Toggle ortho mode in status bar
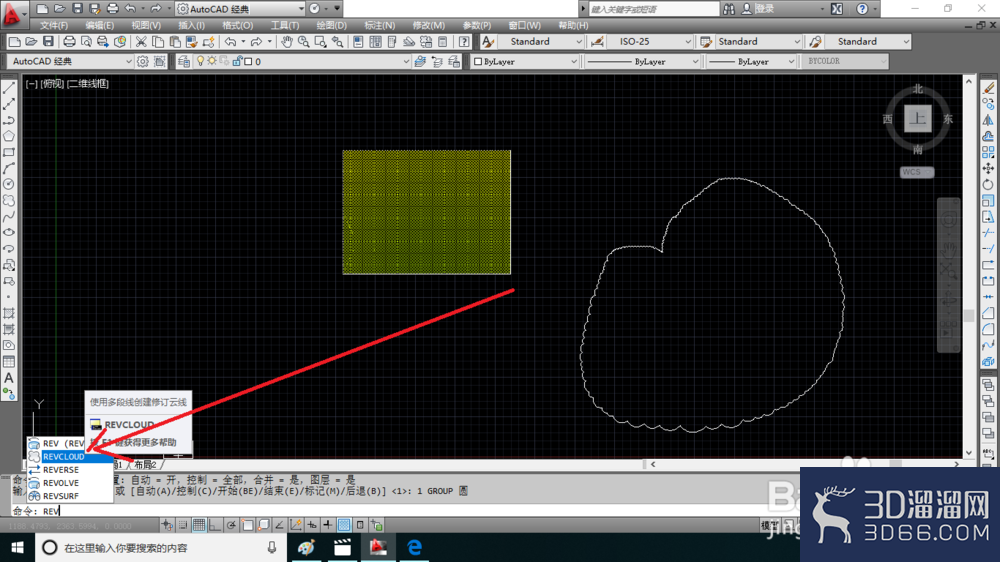1000x562 pixels. (215, 525)
